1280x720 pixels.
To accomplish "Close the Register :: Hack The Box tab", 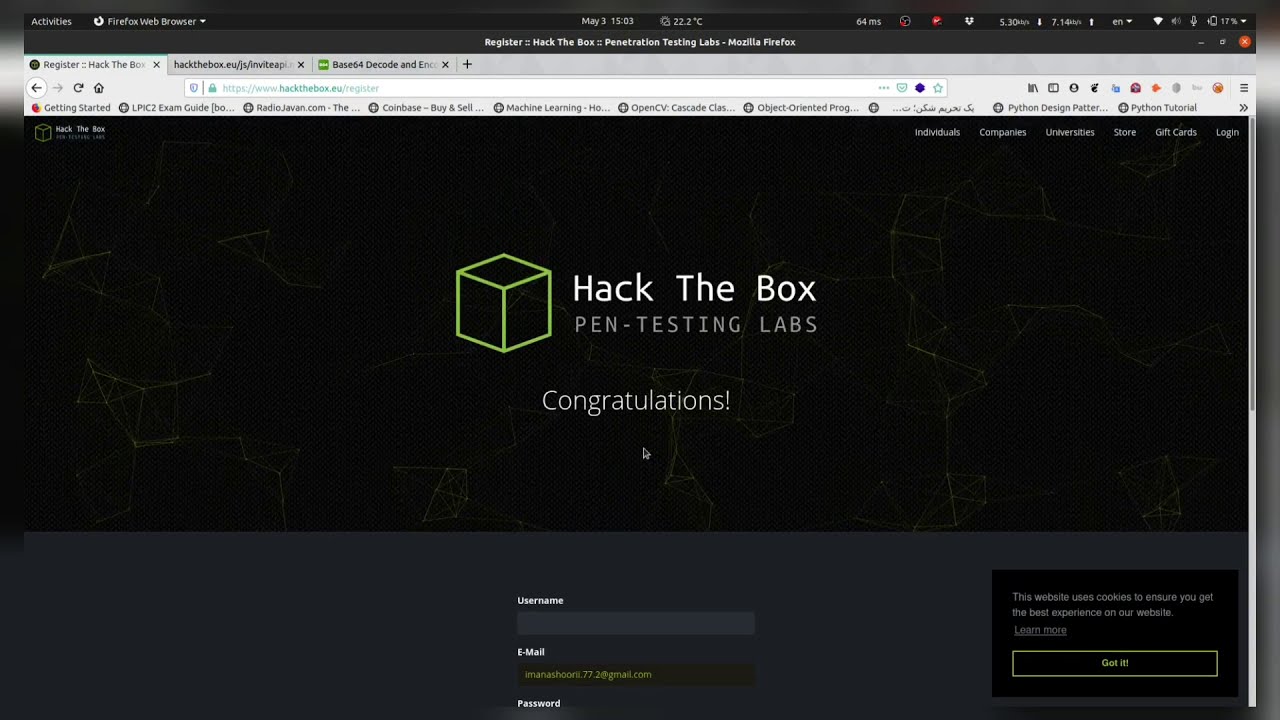I will 156,64.
